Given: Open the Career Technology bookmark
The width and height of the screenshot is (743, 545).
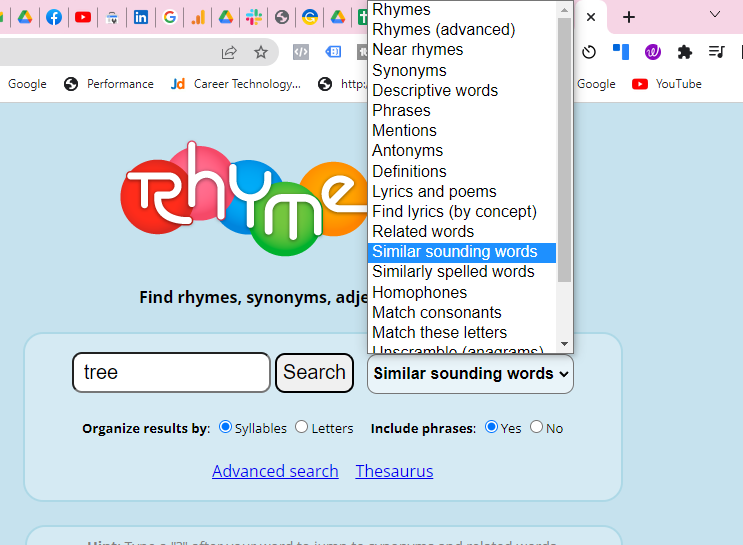Looking at the screenshot, I should (236, 84).
